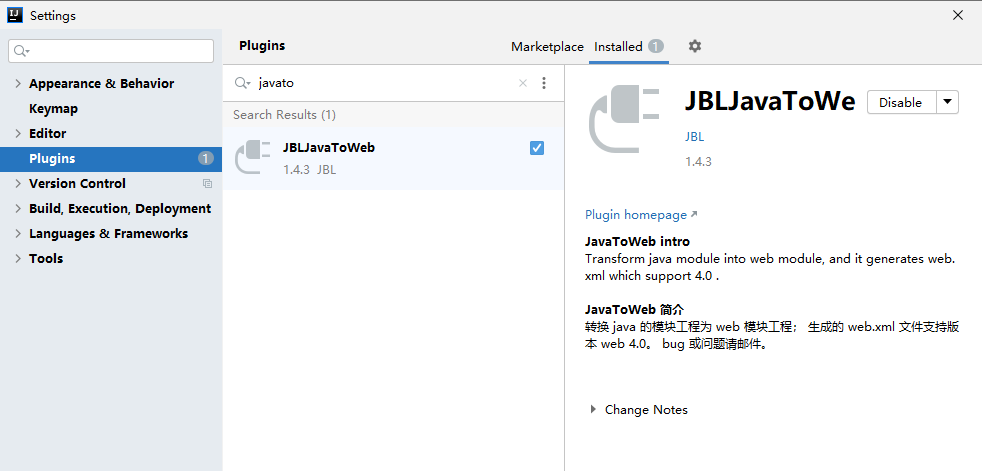
Task: Uncheck the JBLJavaToWeb enabled checkbox
Action: 537,148
